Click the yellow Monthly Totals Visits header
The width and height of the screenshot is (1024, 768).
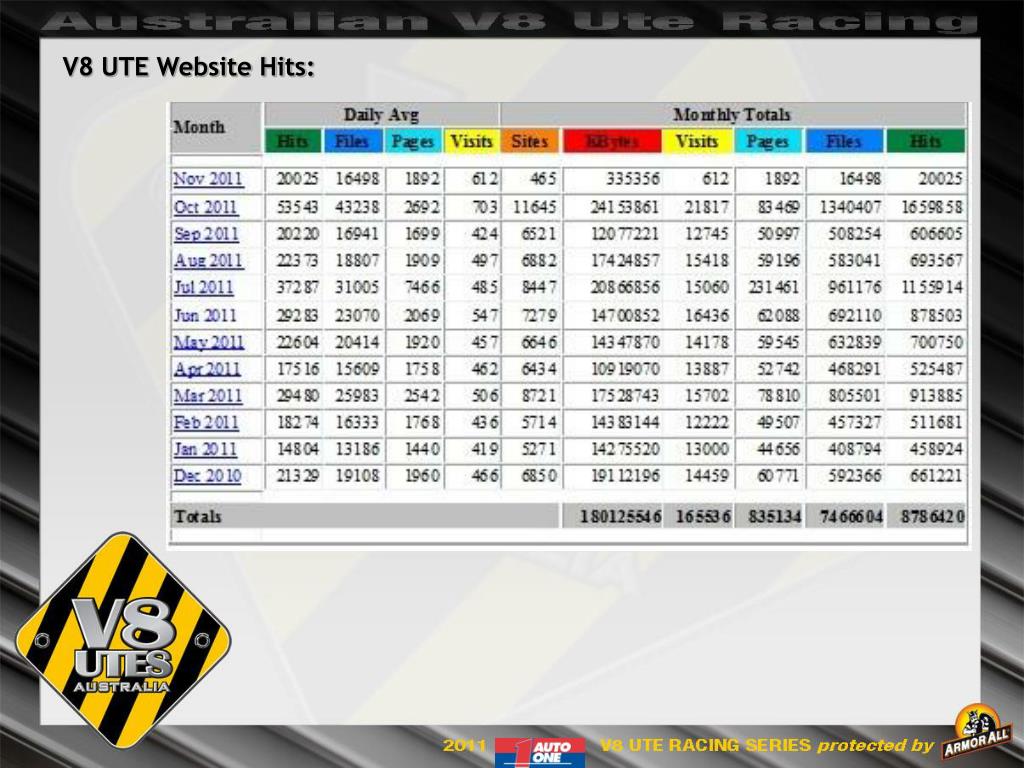tap(697, 141)
